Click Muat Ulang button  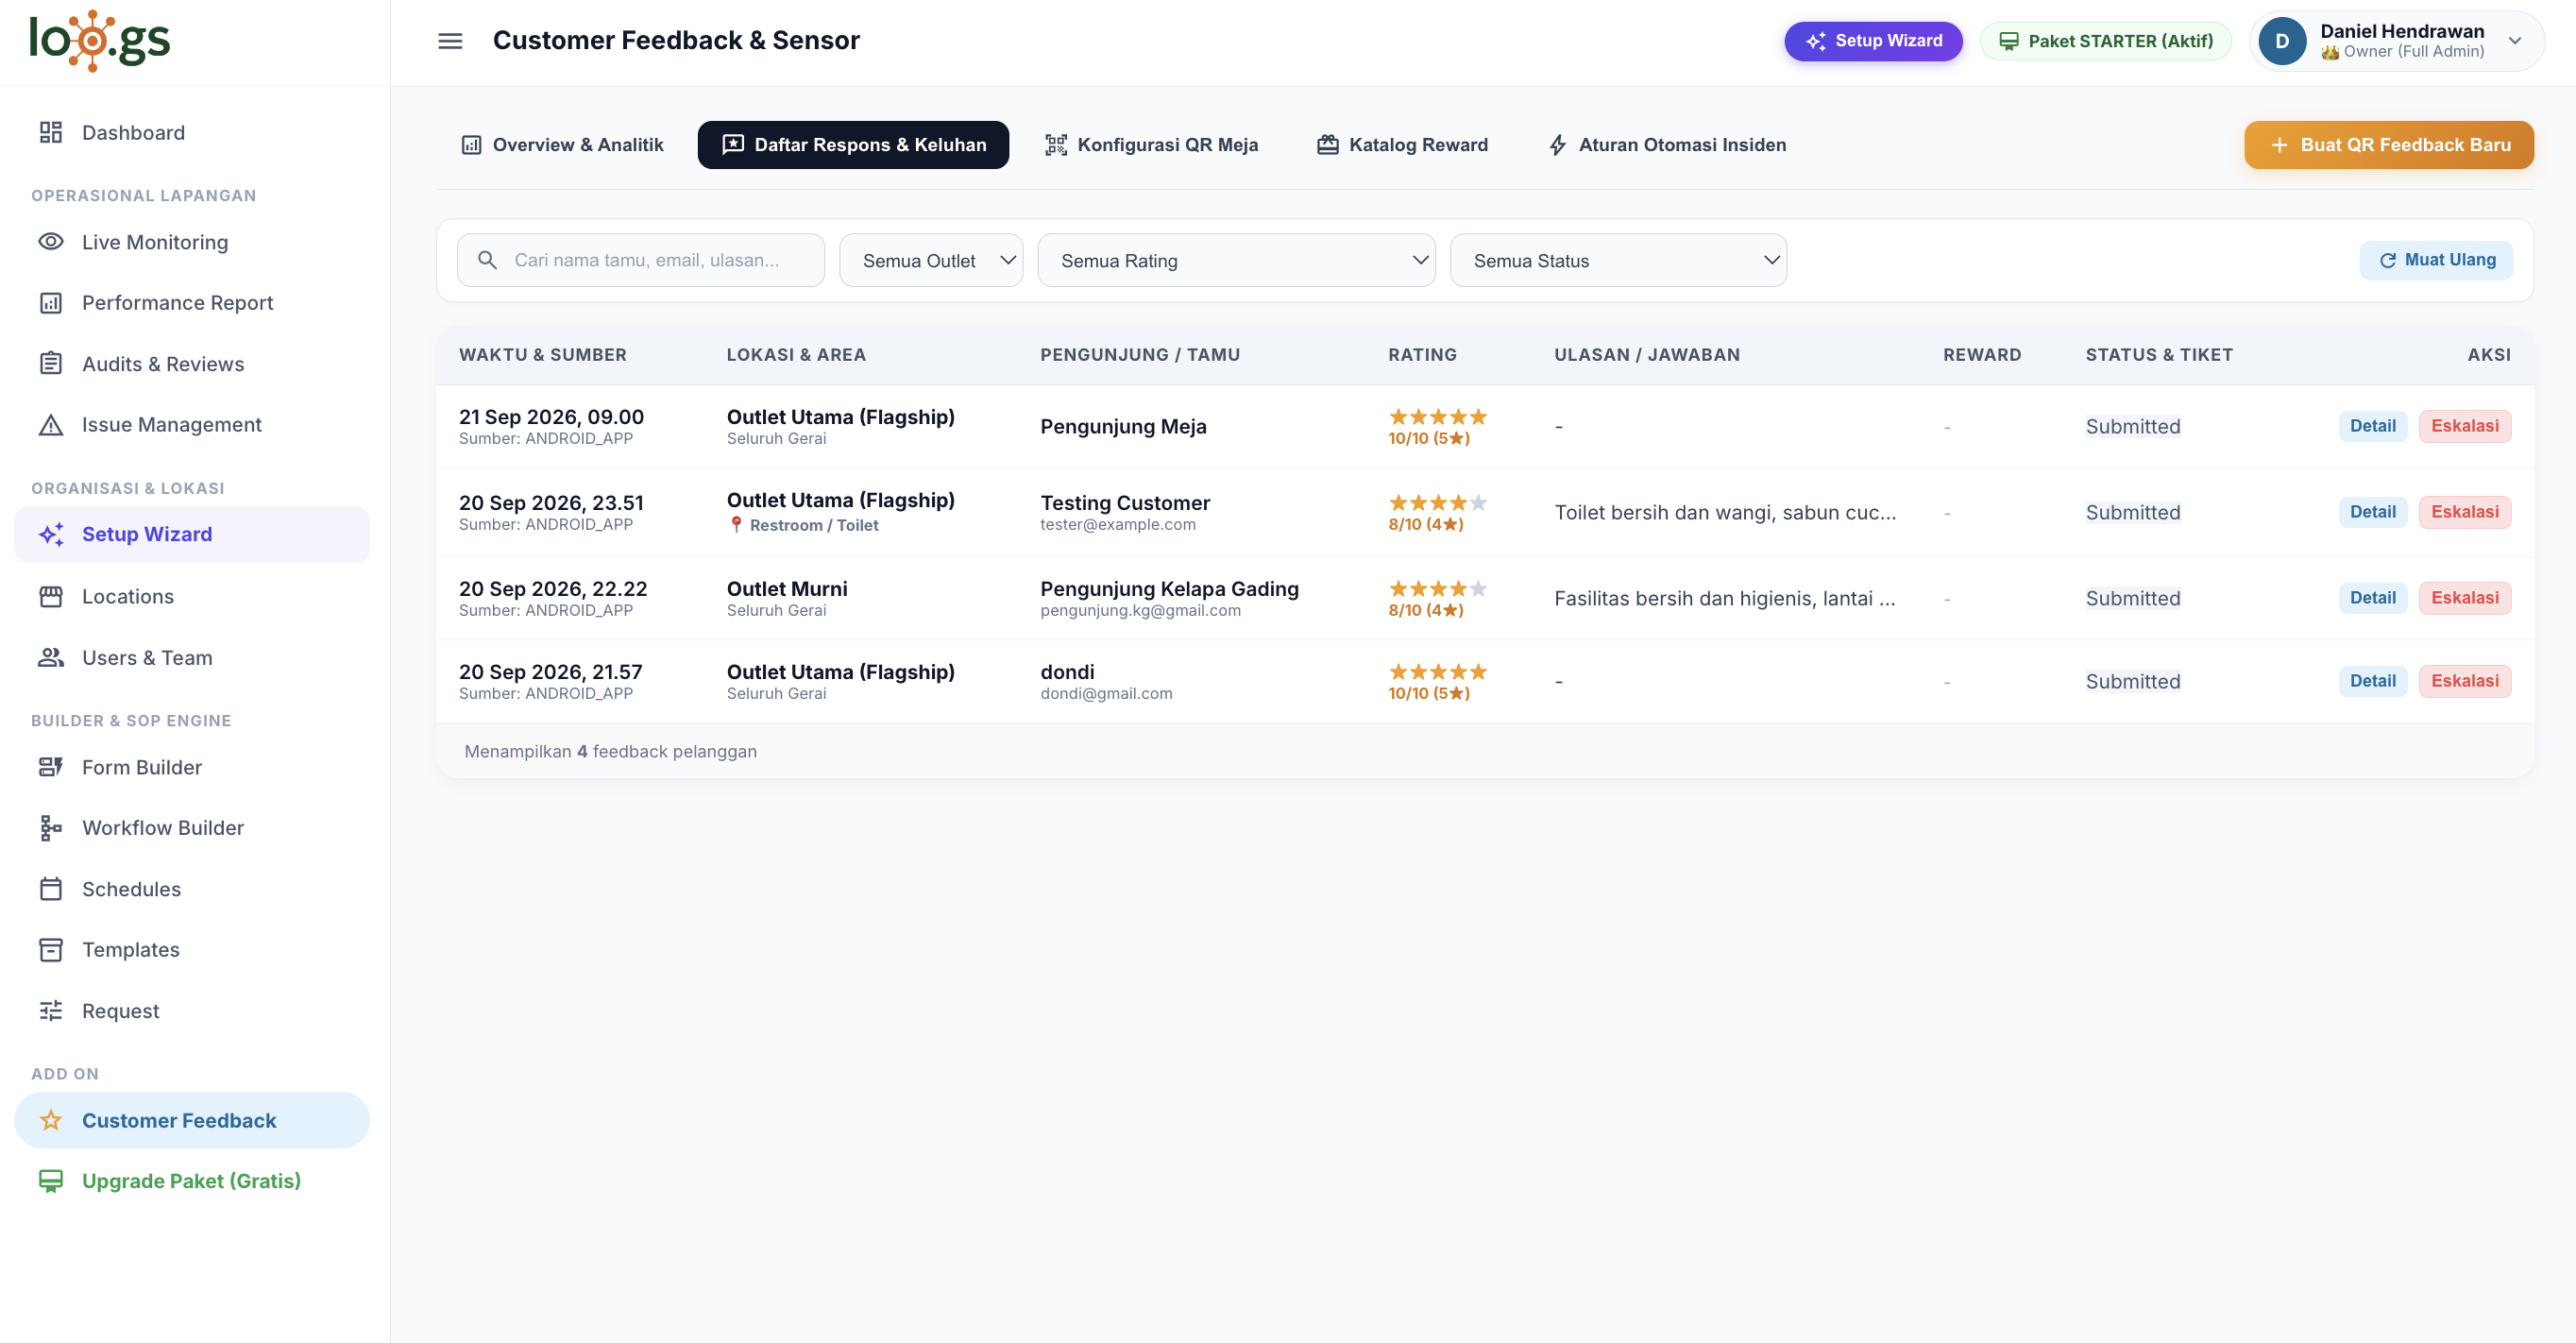(x=2436, y=260)
